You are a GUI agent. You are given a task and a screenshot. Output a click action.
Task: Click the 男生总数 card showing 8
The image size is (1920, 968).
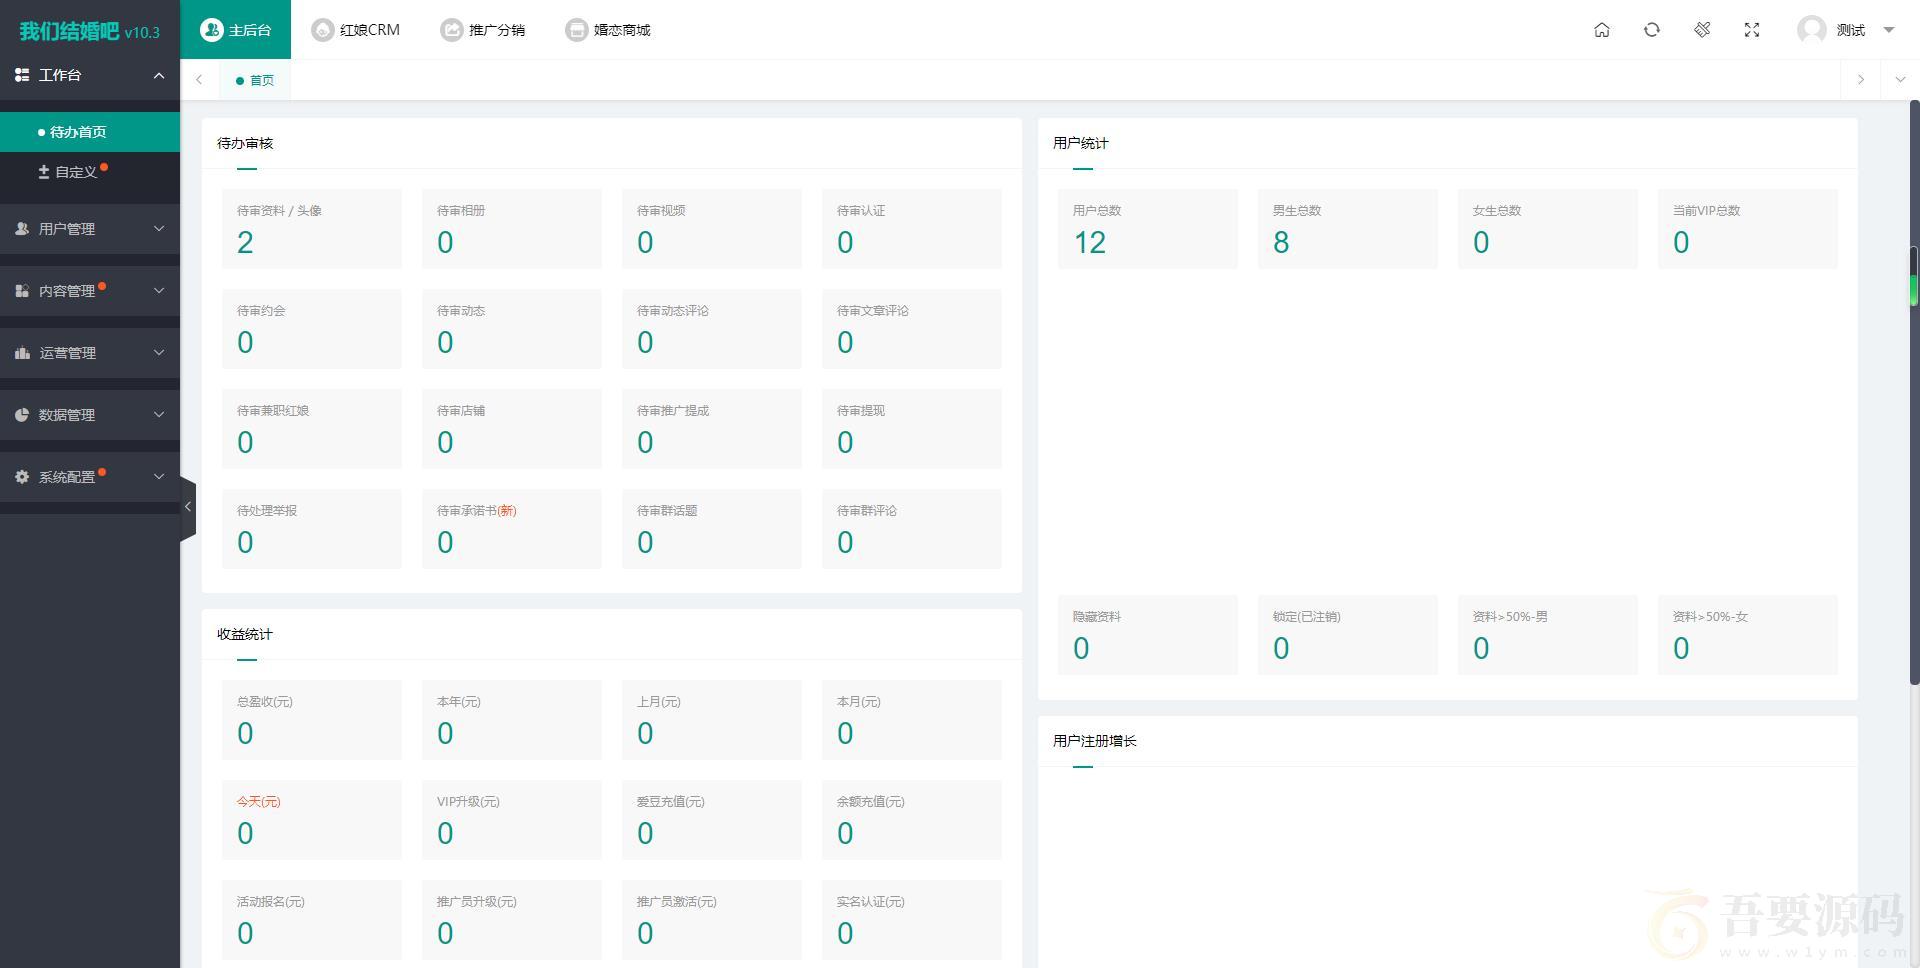click(x=1348, y=229)
